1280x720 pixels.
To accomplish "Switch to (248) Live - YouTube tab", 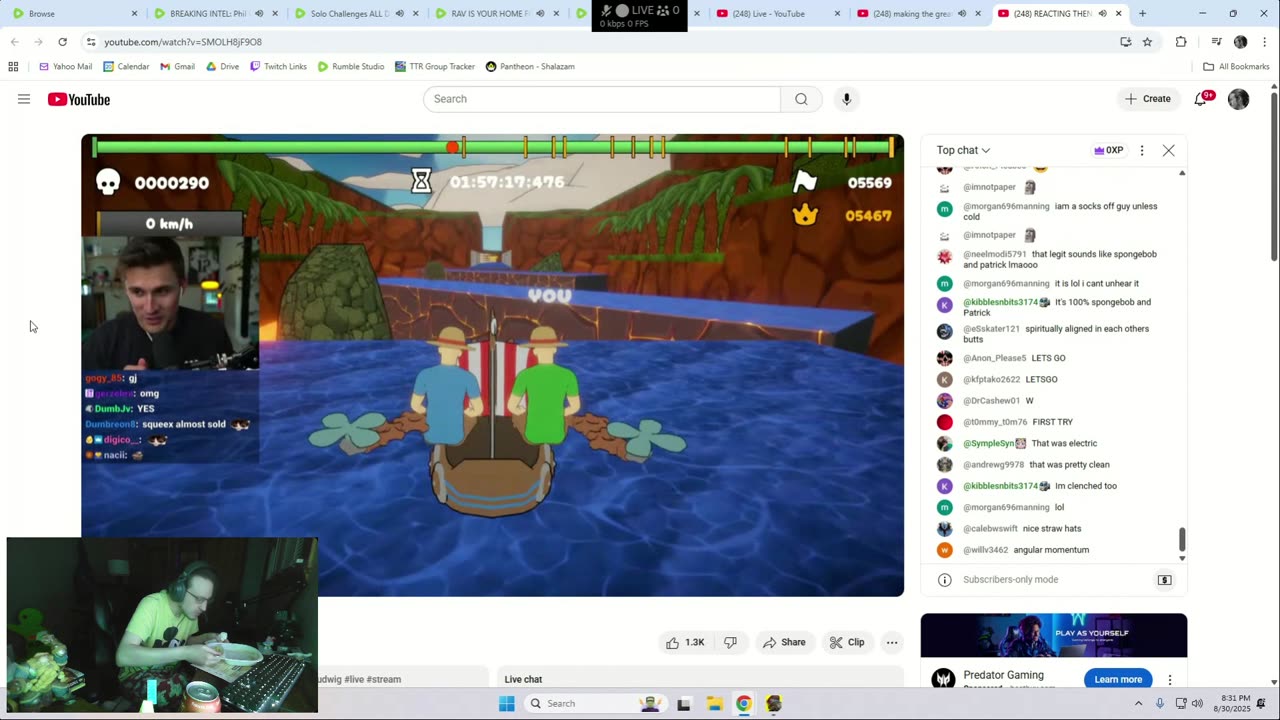I will (x=778, y=14).
